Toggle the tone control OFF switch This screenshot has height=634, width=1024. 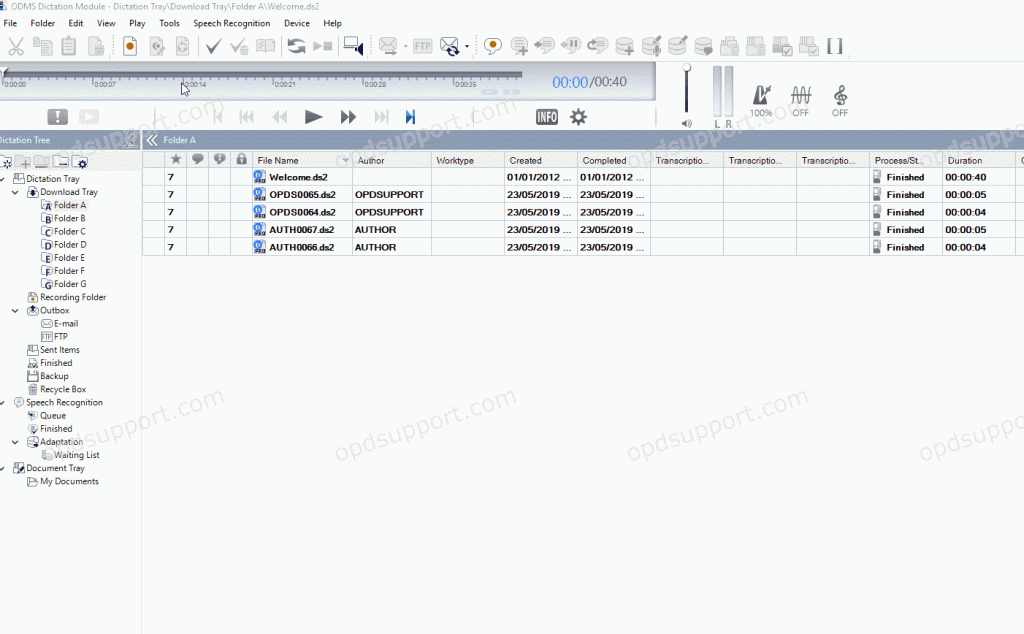point(840,98)
